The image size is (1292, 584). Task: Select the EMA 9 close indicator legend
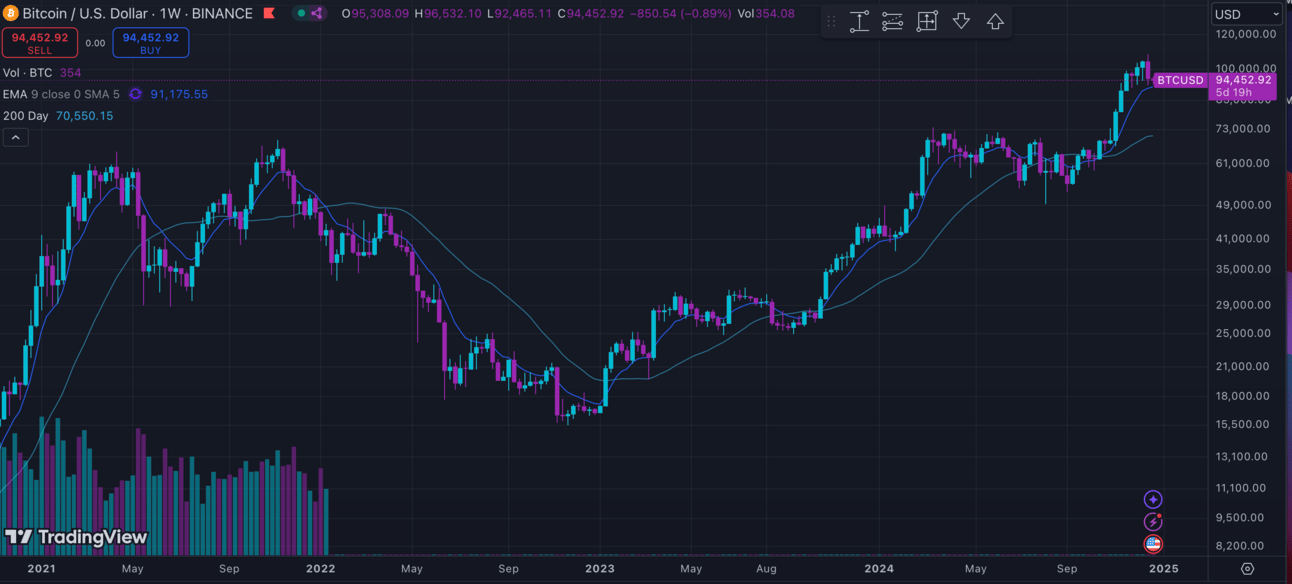tap(61, 94)
